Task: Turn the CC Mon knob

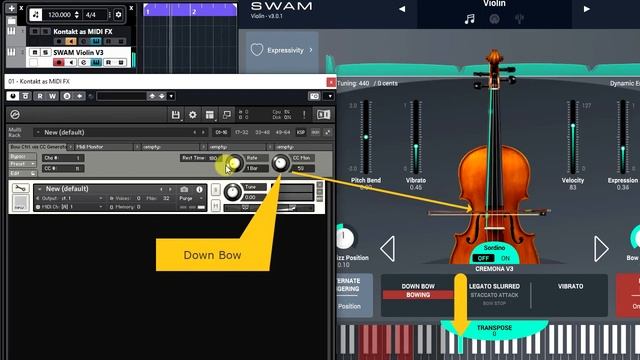Action: point(280,163)
